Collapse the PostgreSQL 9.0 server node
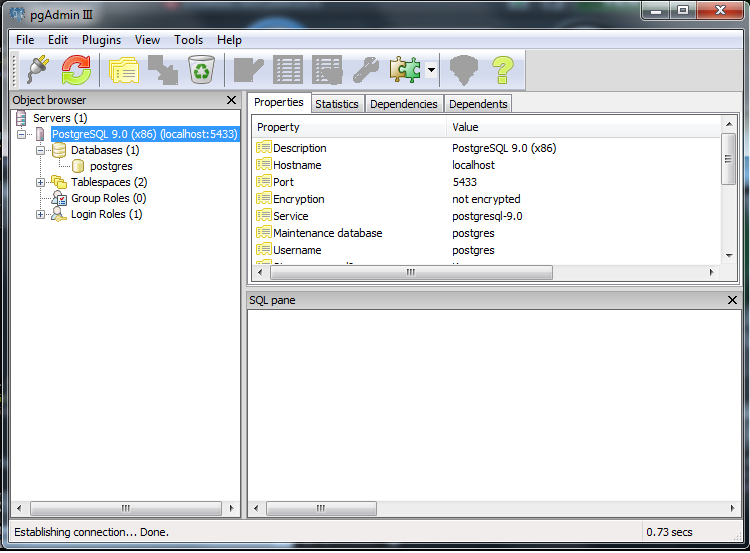 22,134
